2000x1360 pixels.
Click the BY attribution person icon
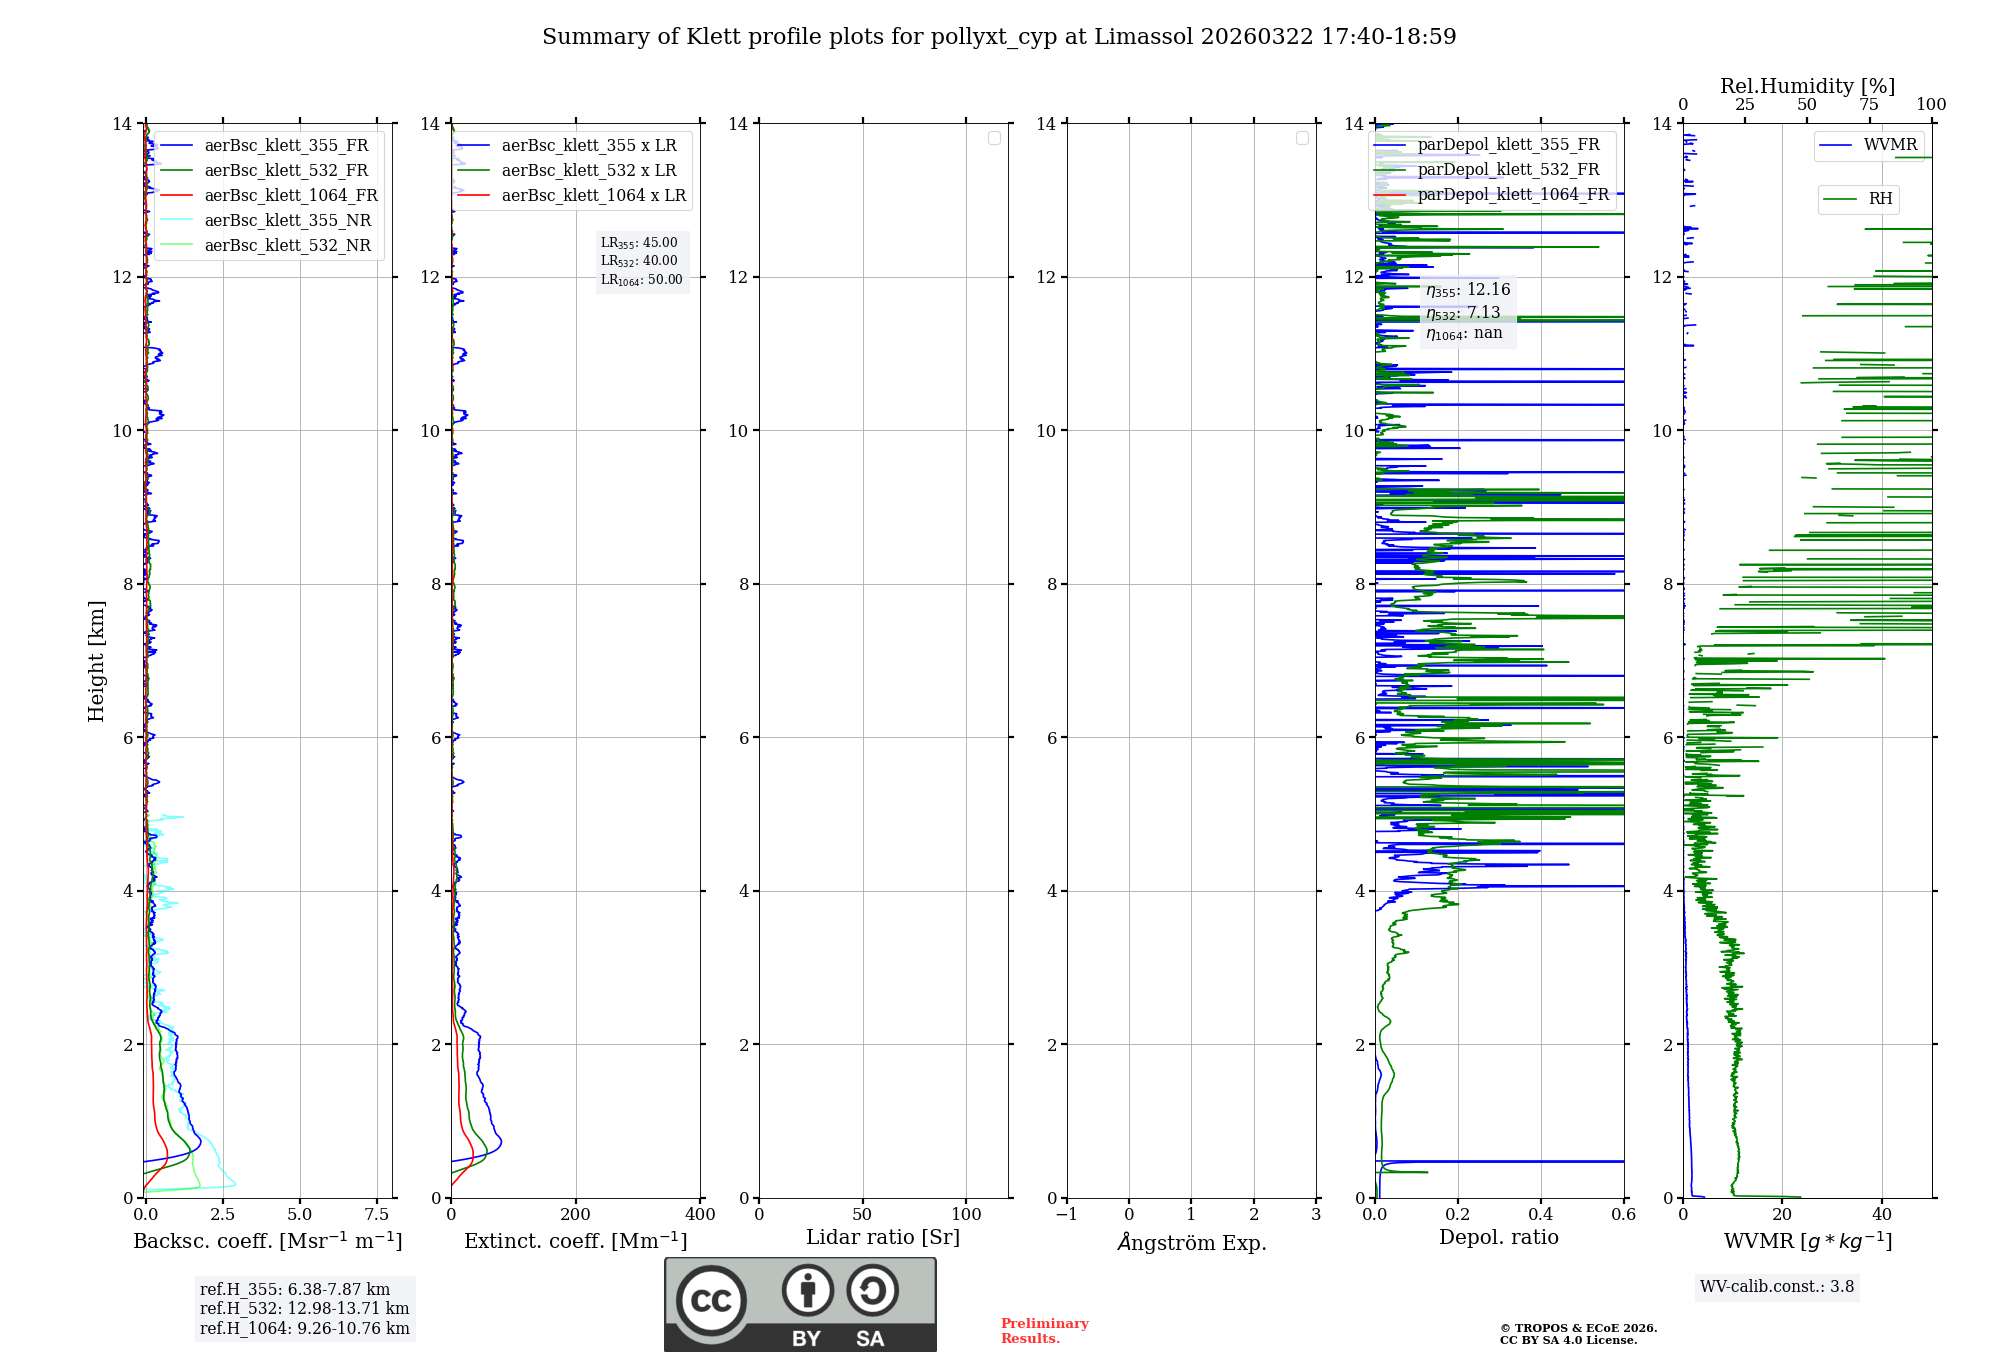tap(807, 1290)
